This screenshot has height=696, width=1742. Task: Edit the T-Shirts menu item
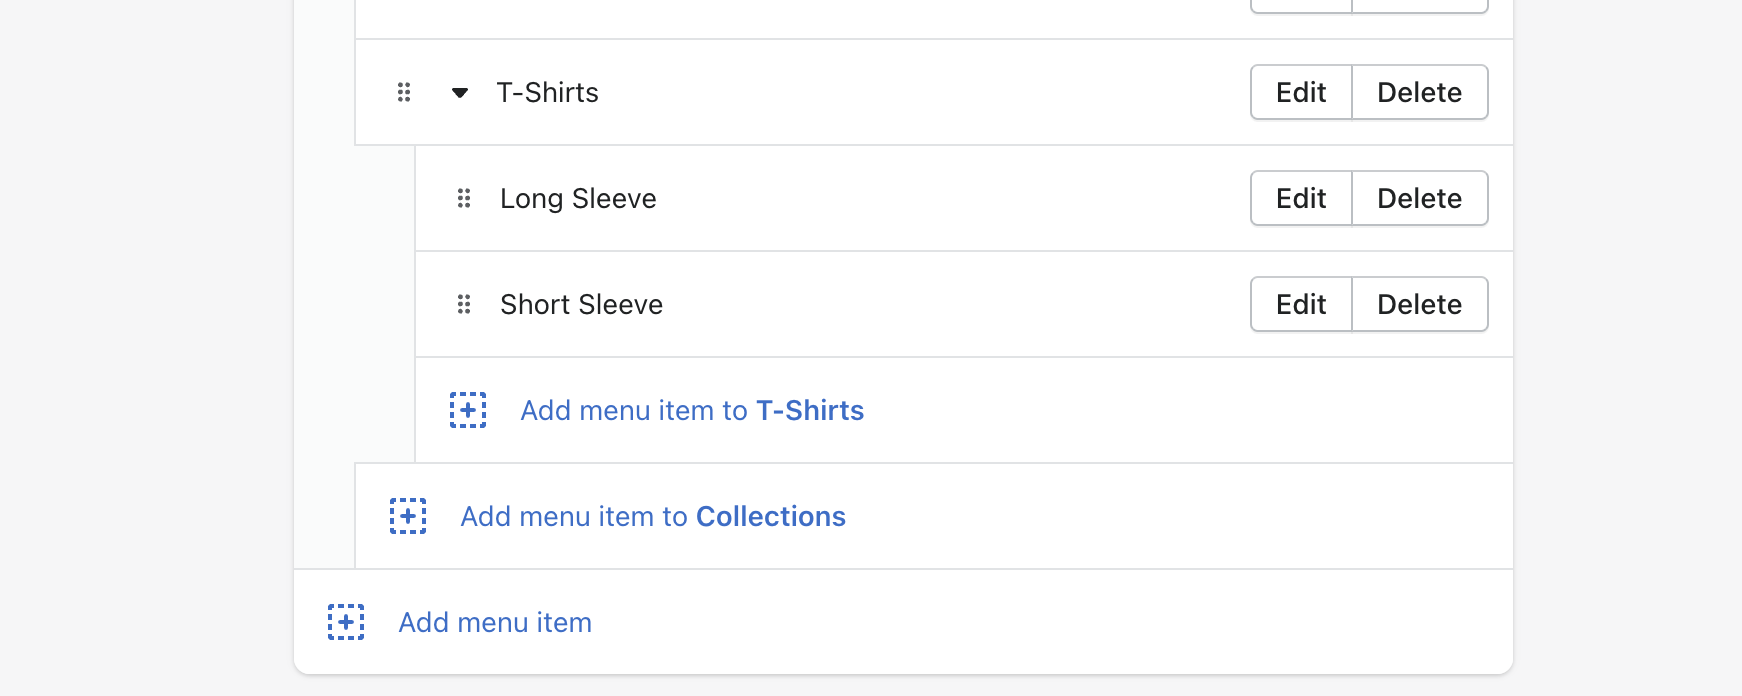click(1300, 92)
